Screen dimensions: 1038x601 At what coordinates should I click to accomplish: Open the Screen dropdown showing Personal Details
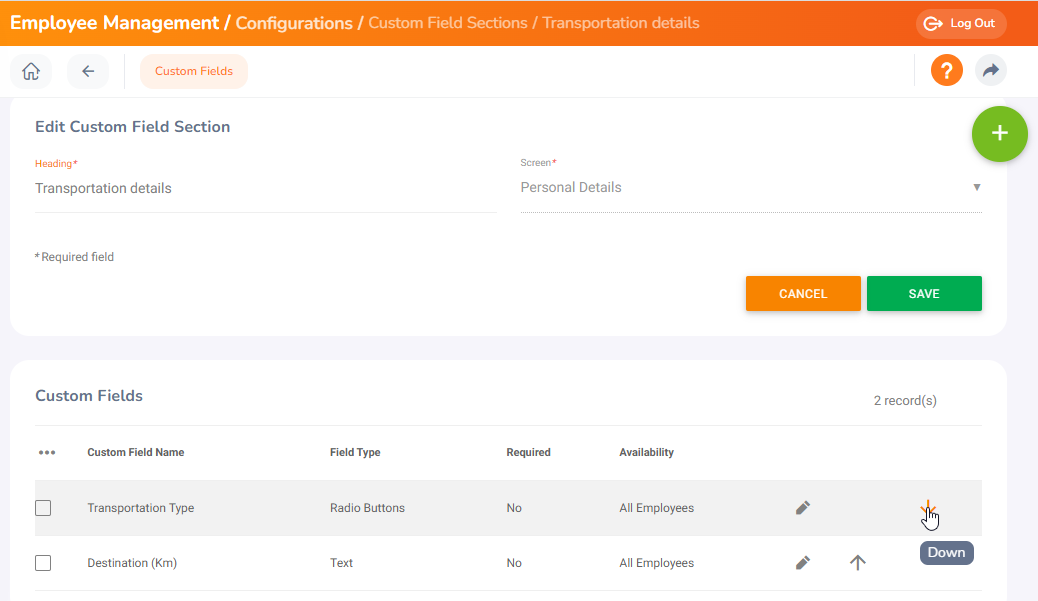(x=750, y=188)
